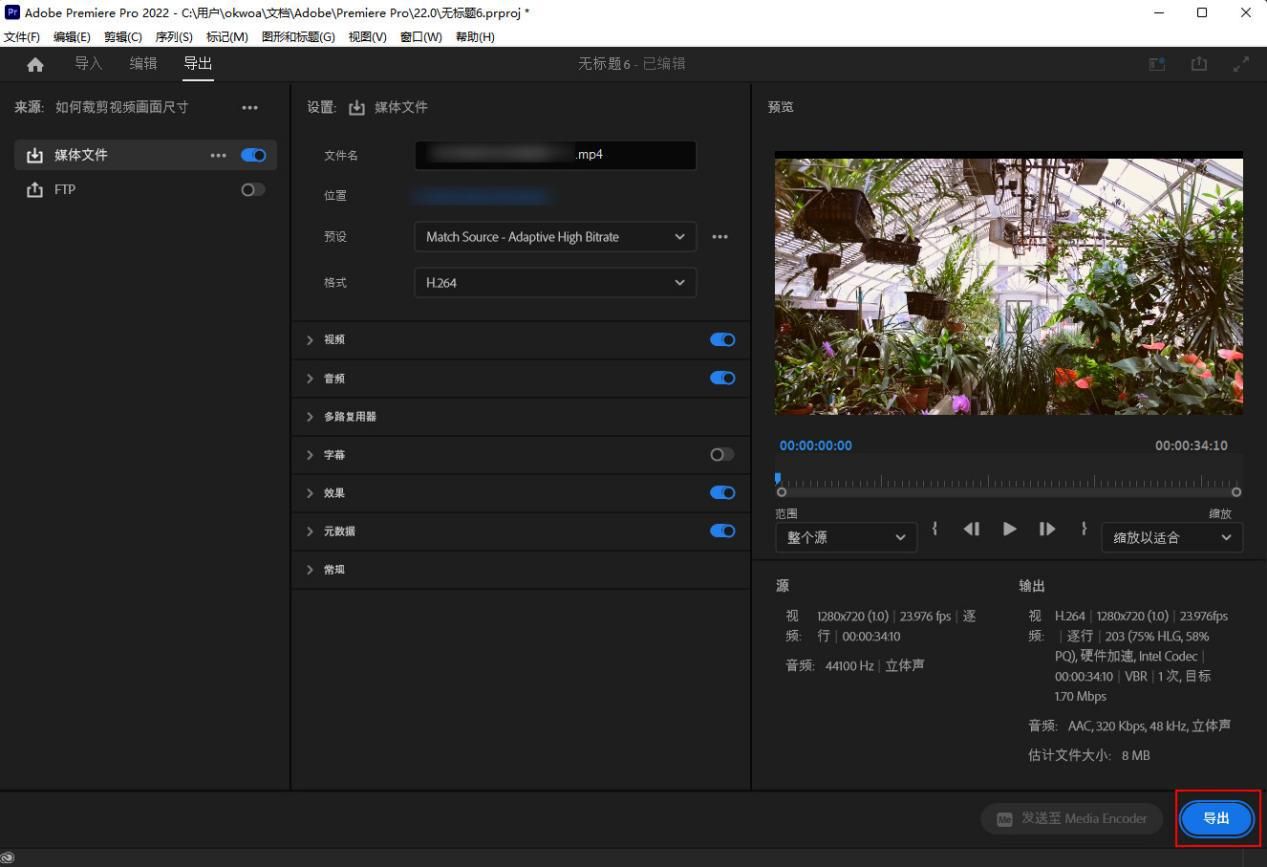
Task: Step back one frame in preview
Action: pos(971,529)
